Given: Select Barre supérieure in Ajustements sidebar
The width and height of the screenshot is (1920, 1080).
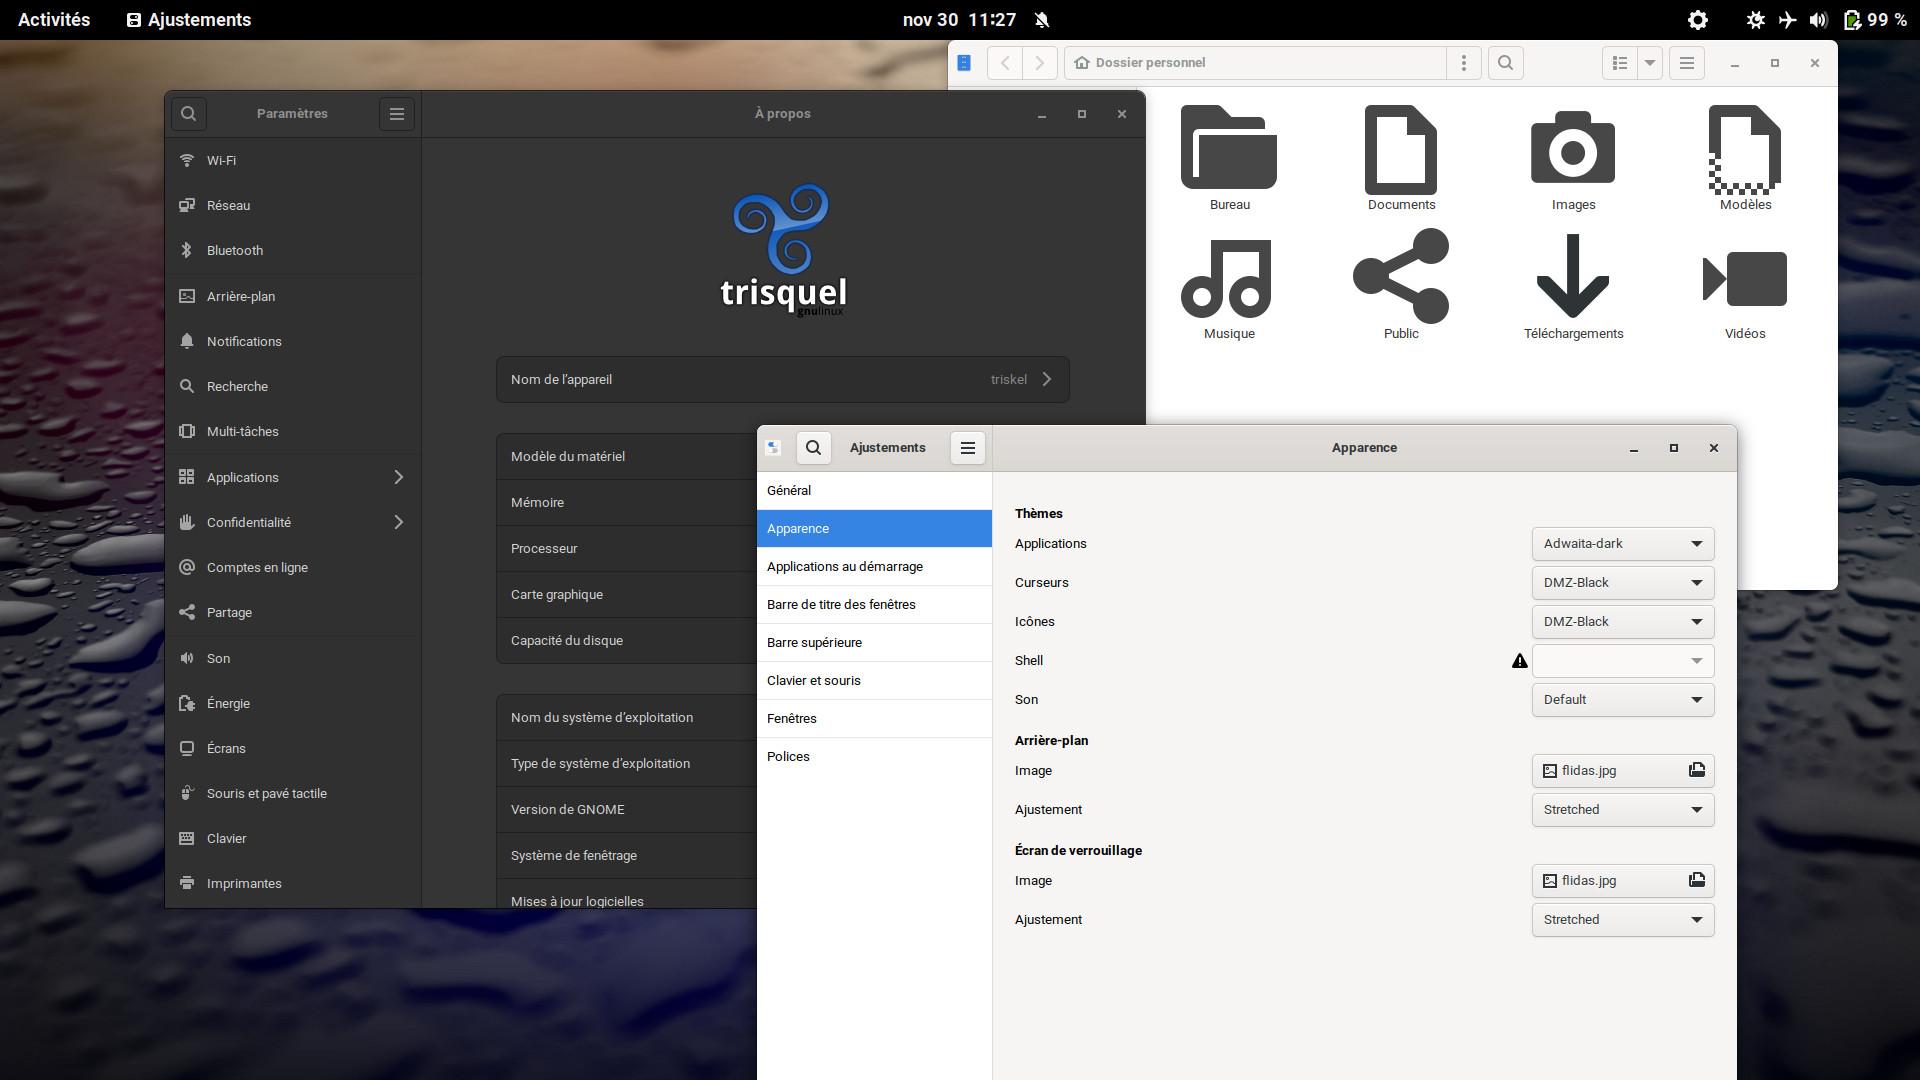Looking at the screenshot, I should [814, 643].
